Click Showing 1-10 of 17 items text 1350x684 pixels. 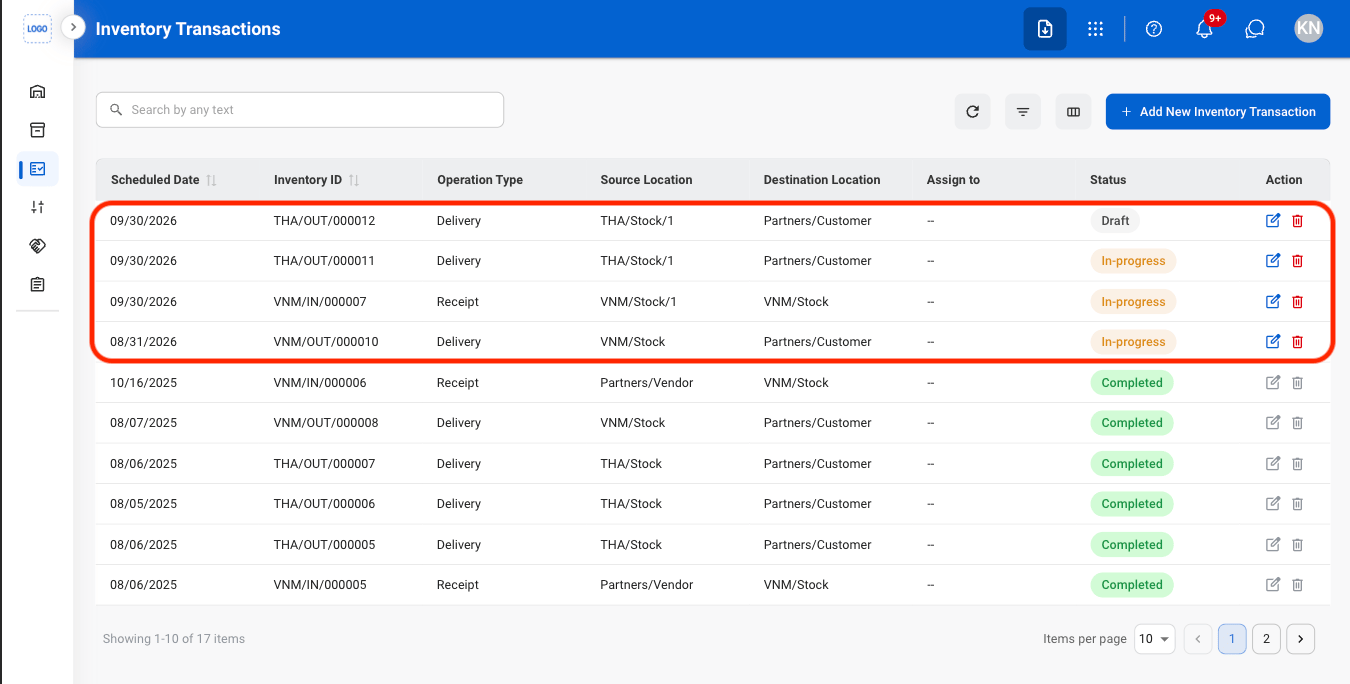tap(174, 638)
